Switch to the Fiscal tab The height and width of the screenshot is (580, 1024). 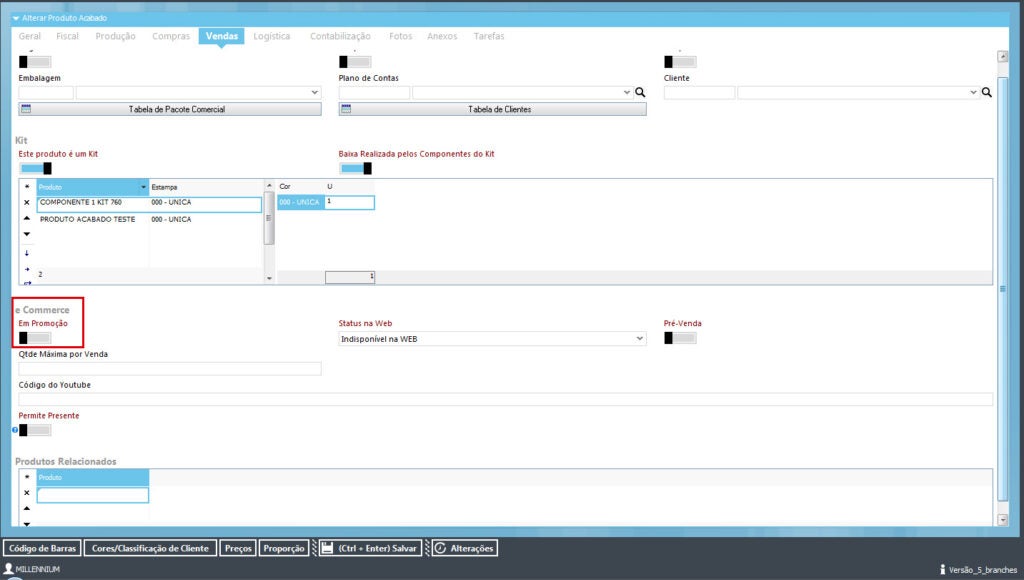[x=67, y=36]
